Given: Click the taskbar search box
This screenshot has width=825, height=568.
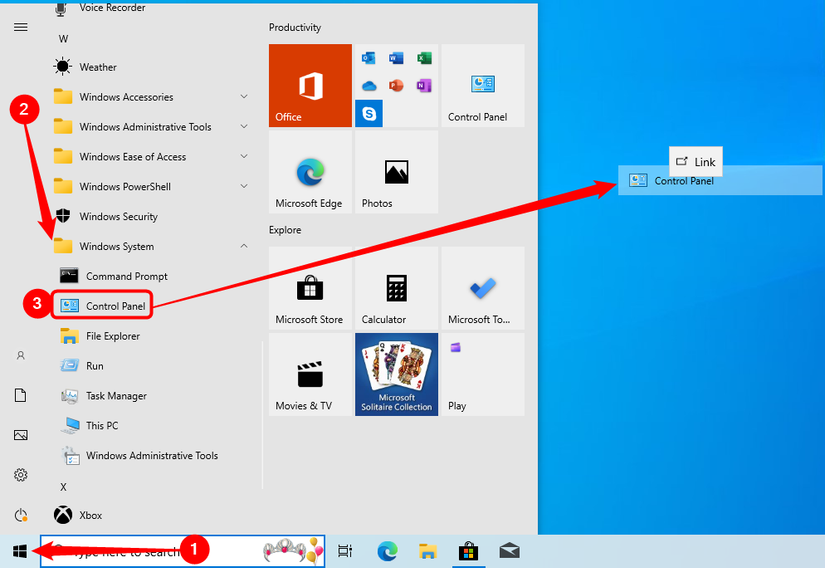Looking at the screenshot, I should pos(150,551).
